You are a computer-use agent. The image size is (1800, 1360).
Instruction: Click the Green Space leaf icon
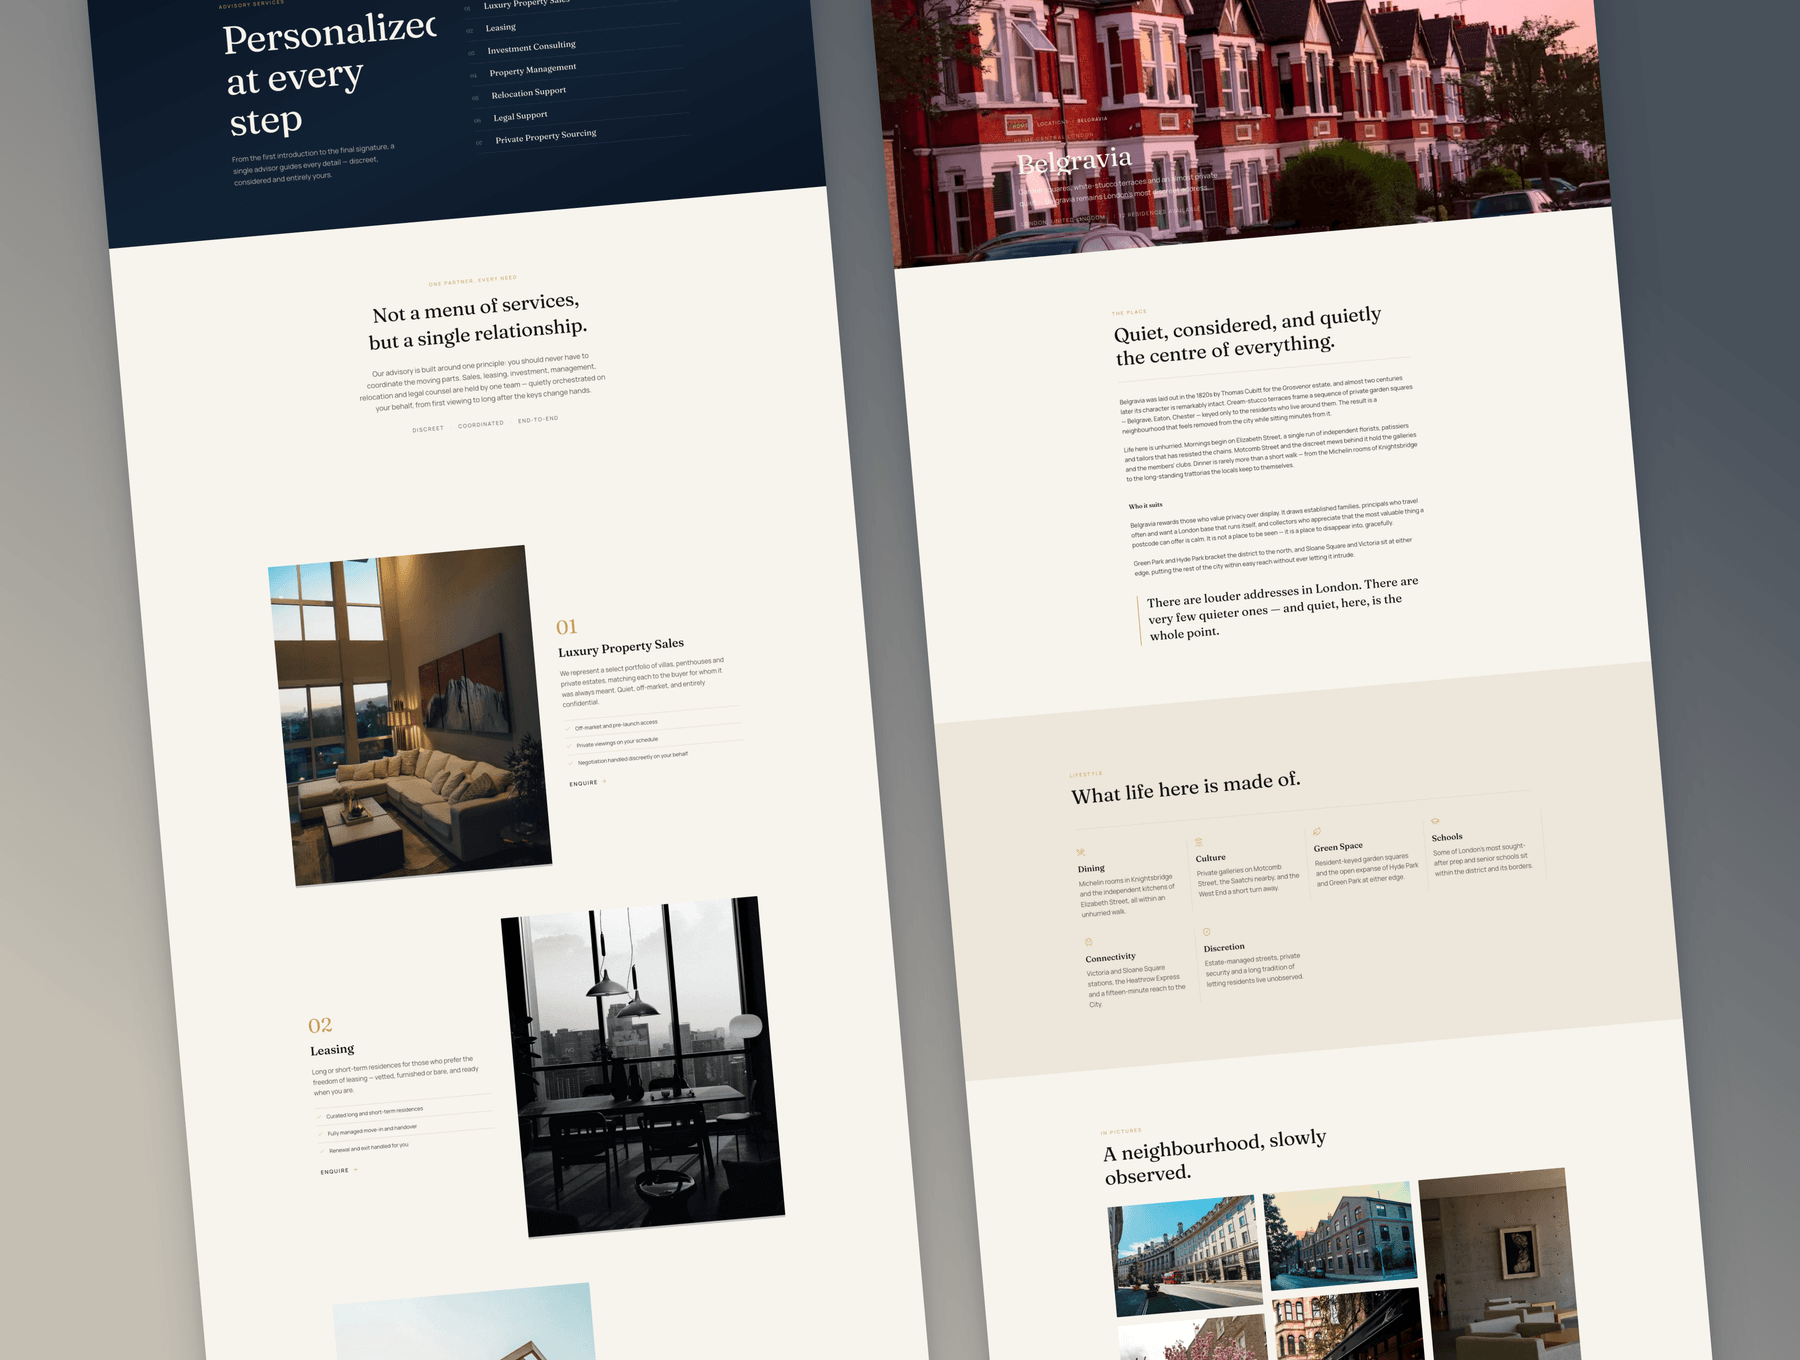click(1317, 831)
